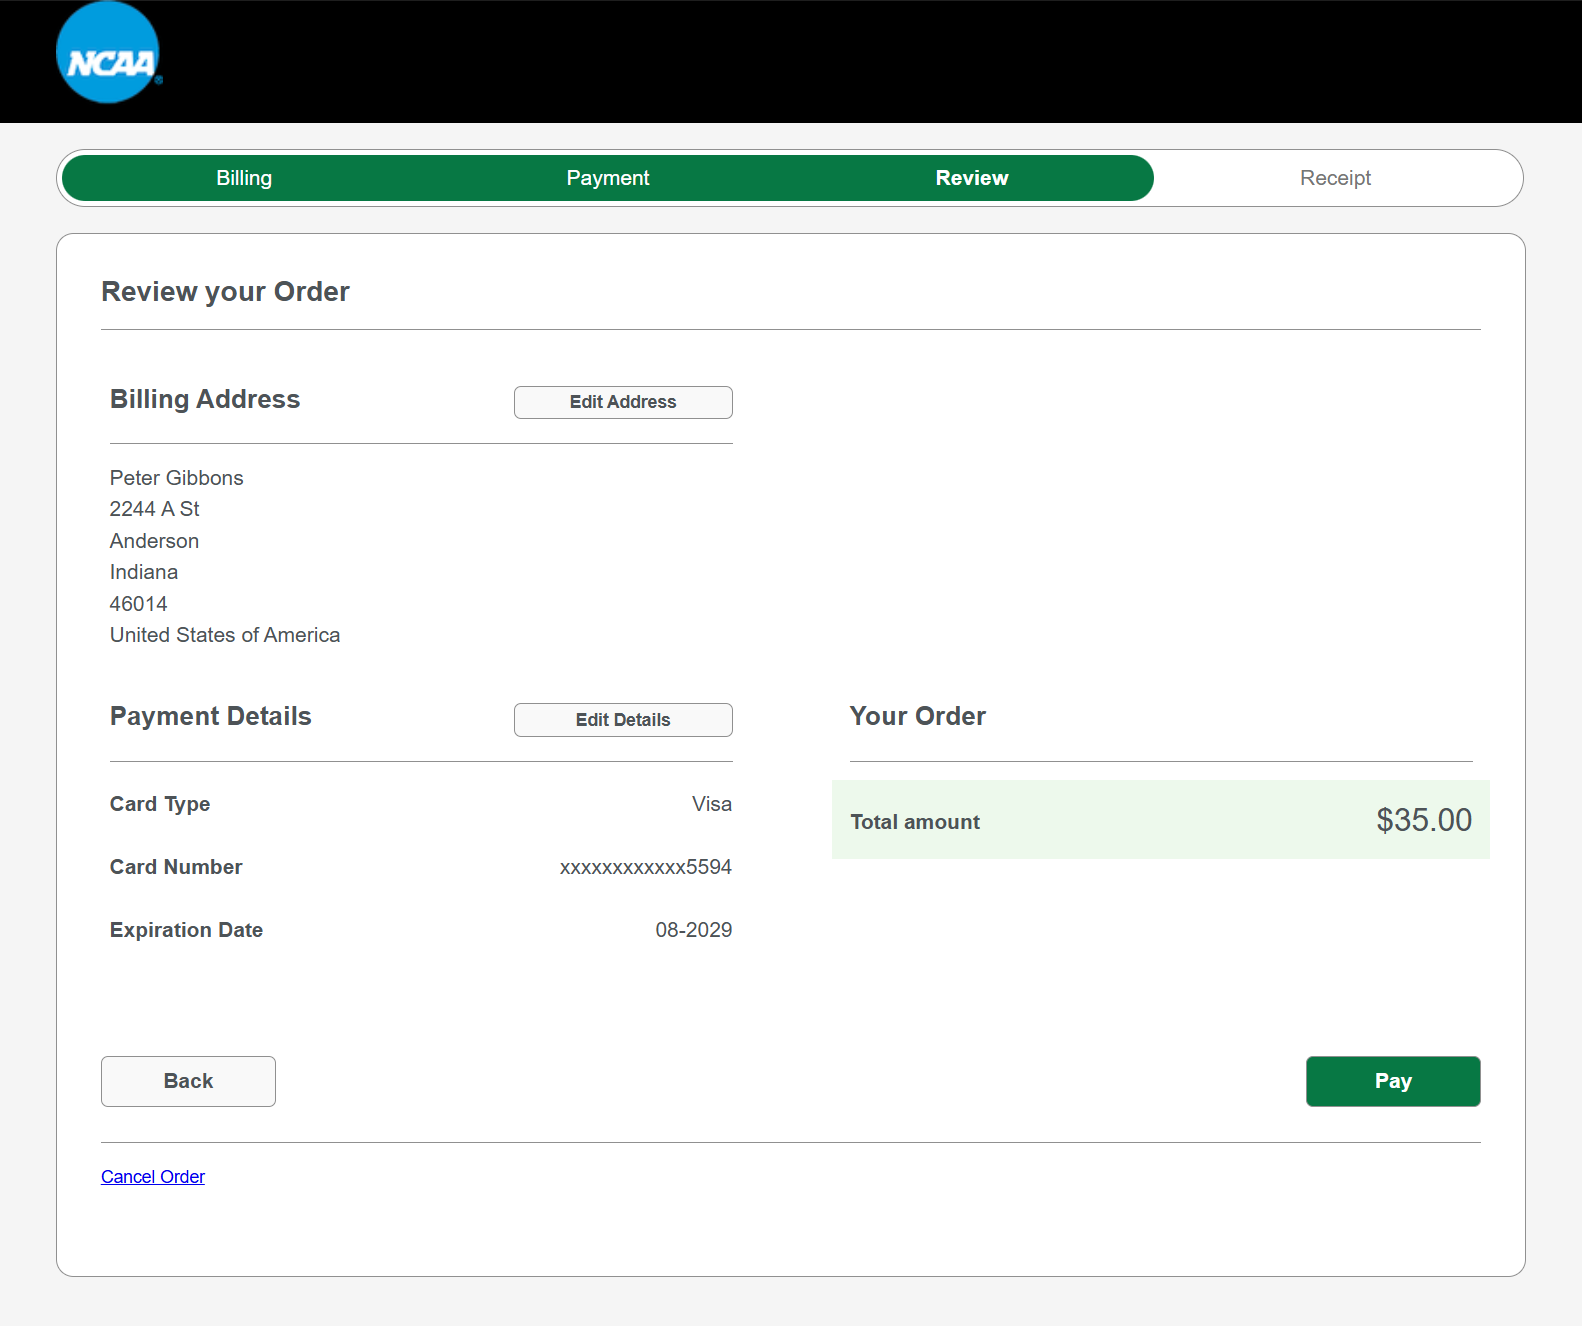
Task: Click the NCAA logo
Action: click(108, 53)
